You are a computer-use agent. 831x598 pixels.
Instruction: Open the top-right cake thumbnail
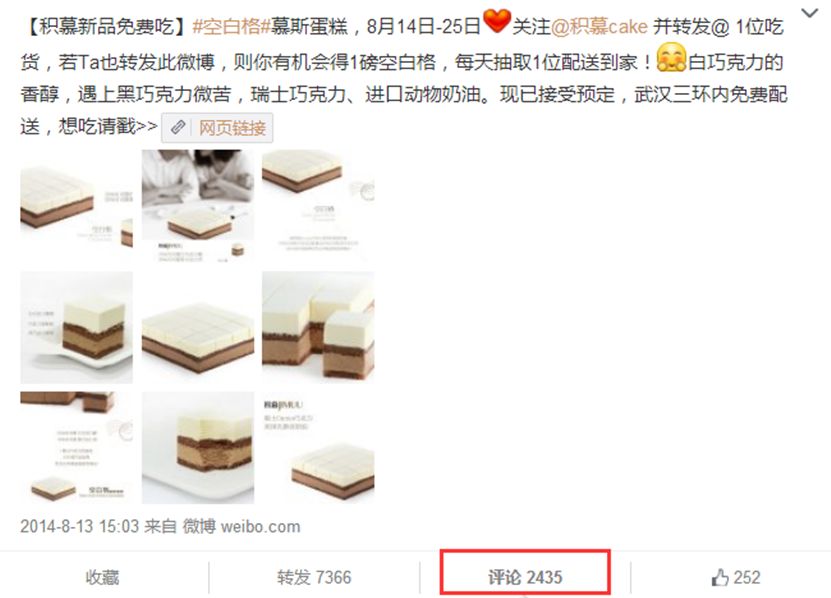pyautogui.click(x=318, y=206)
